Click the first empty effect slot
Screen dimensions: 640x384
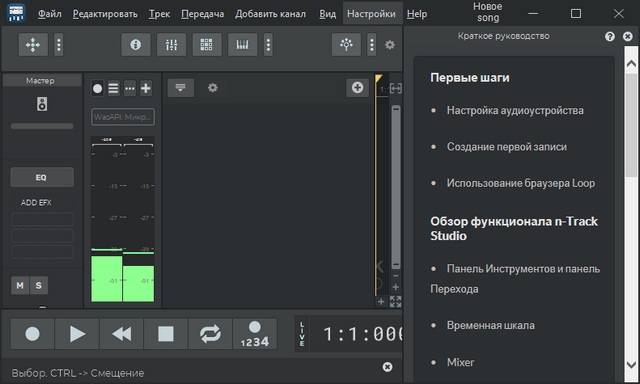click(42, 220)
